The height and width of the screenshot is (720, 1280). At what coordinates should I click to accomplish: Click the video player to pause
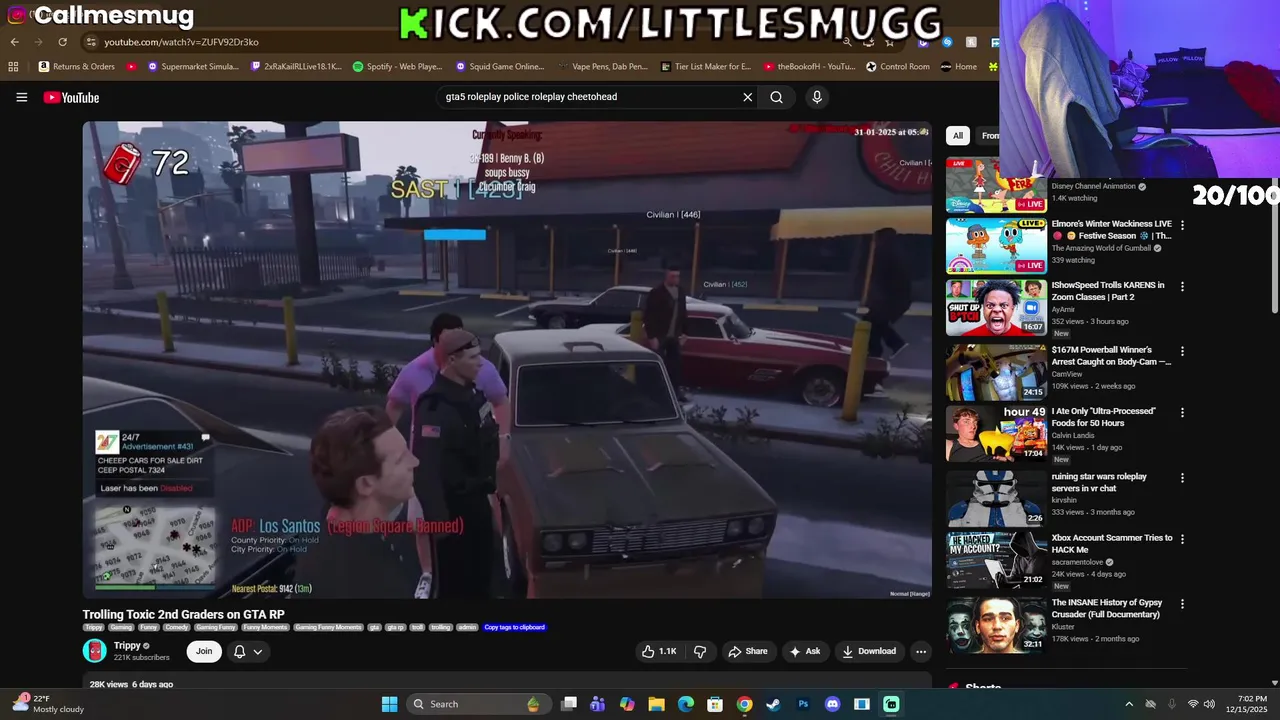[x=507, y=360]
